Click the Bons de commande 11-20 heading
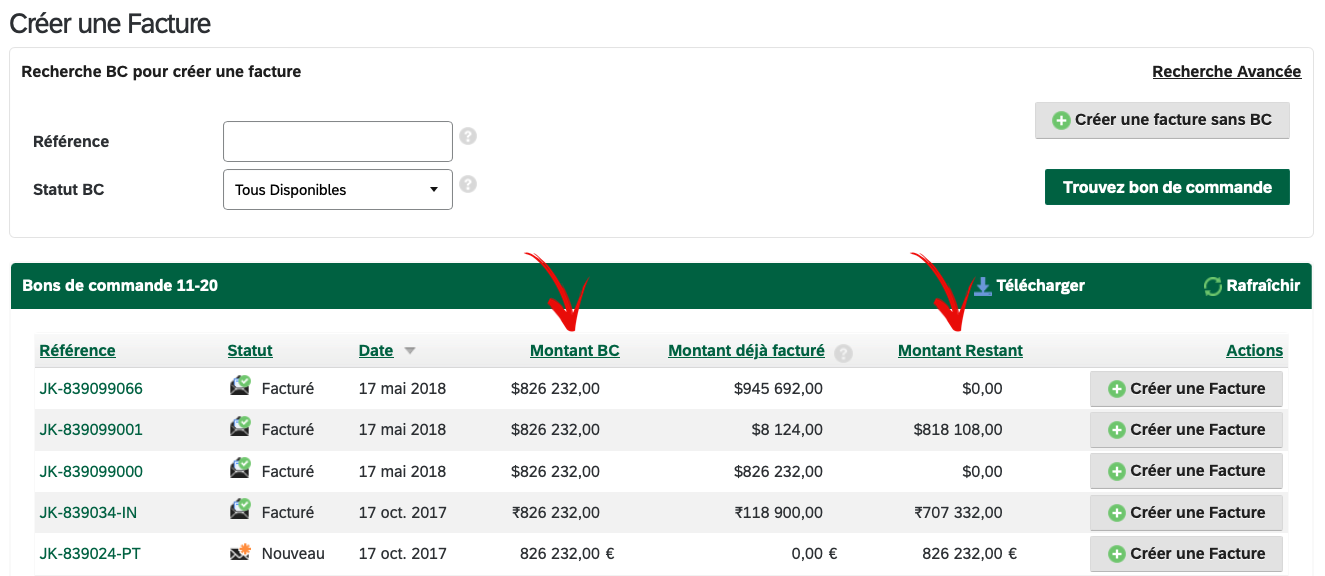 click(120, 285)
